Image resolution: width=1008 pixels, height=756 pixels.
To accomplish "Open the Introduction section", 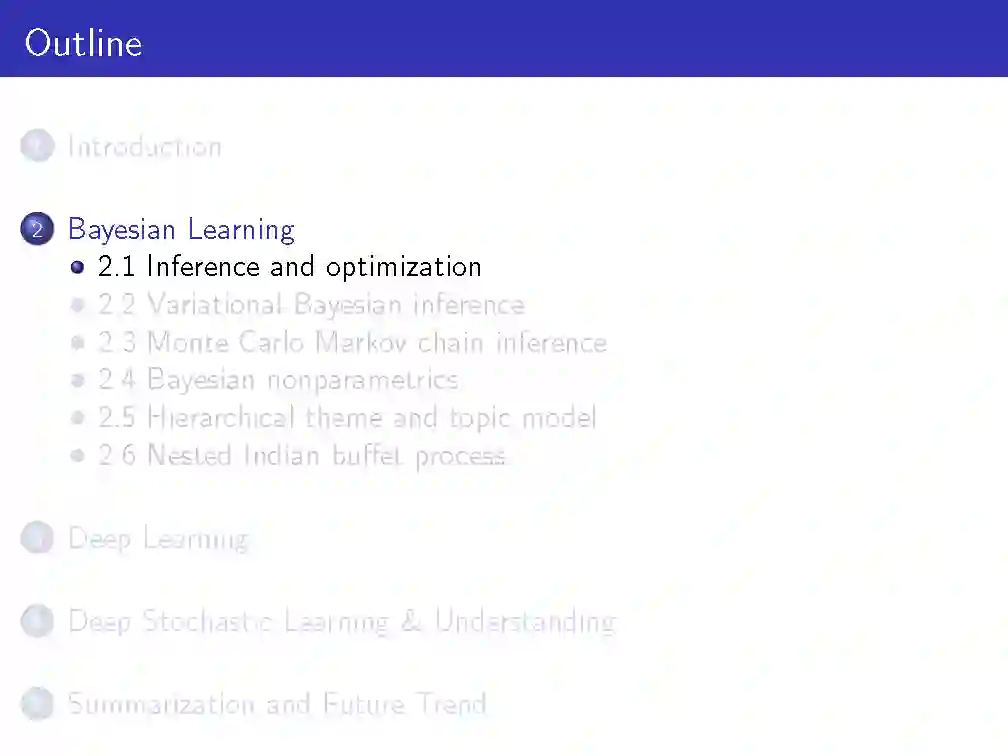I will coord(145,147).
